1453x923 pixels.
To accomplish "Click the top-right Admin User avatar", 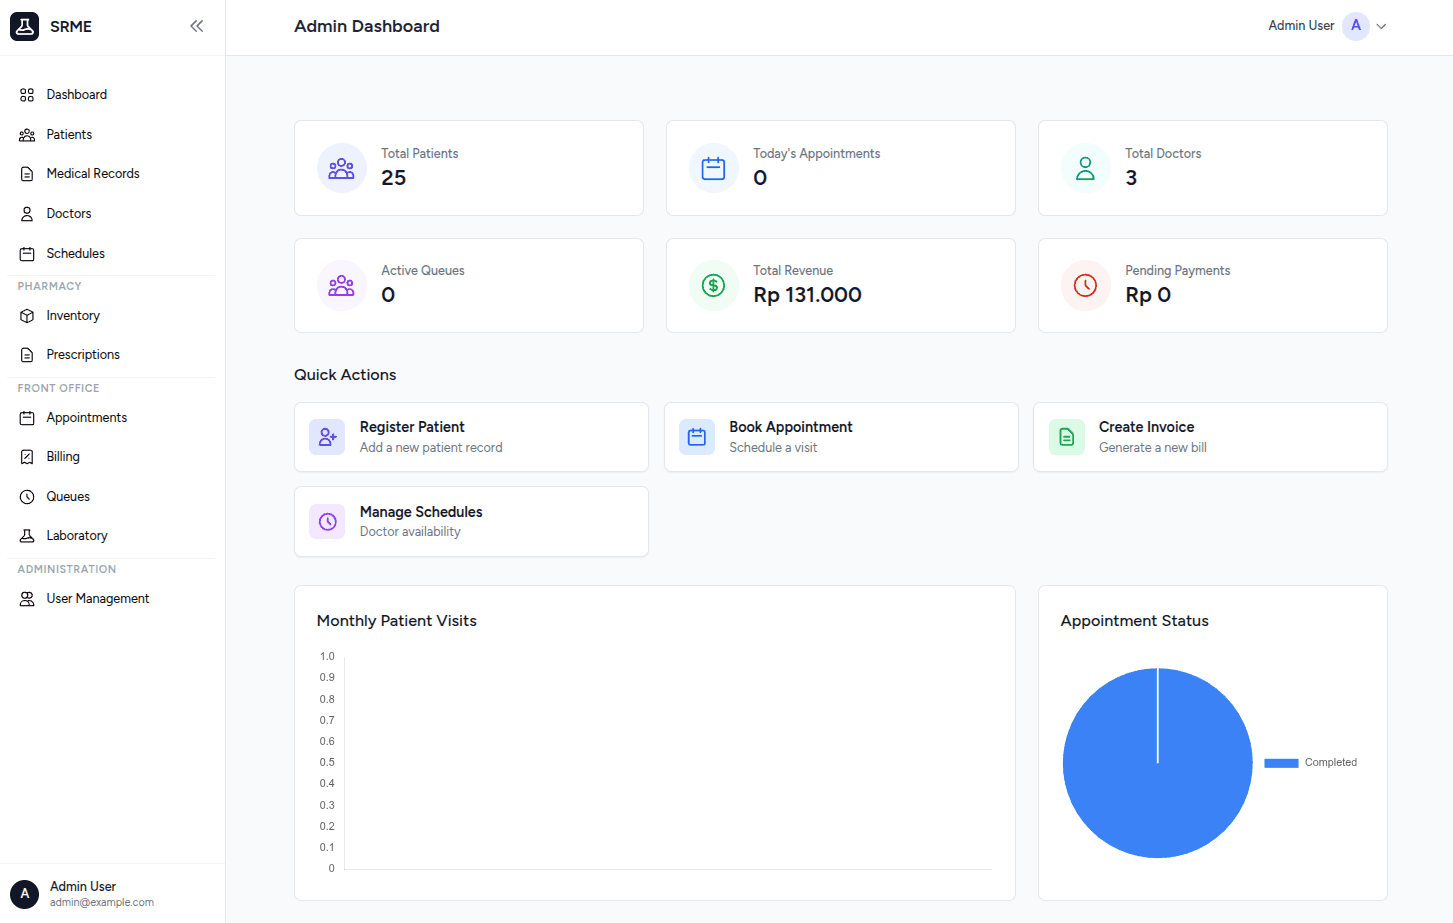I will pyautogui.click(x=1355, y=26).
